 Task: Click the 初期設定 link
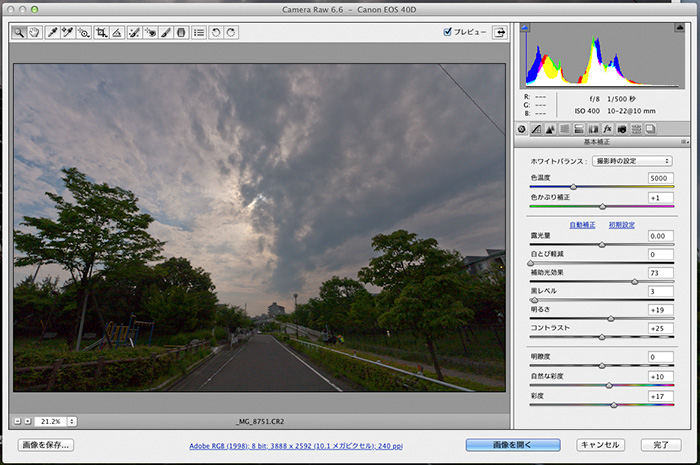[622, 225]
